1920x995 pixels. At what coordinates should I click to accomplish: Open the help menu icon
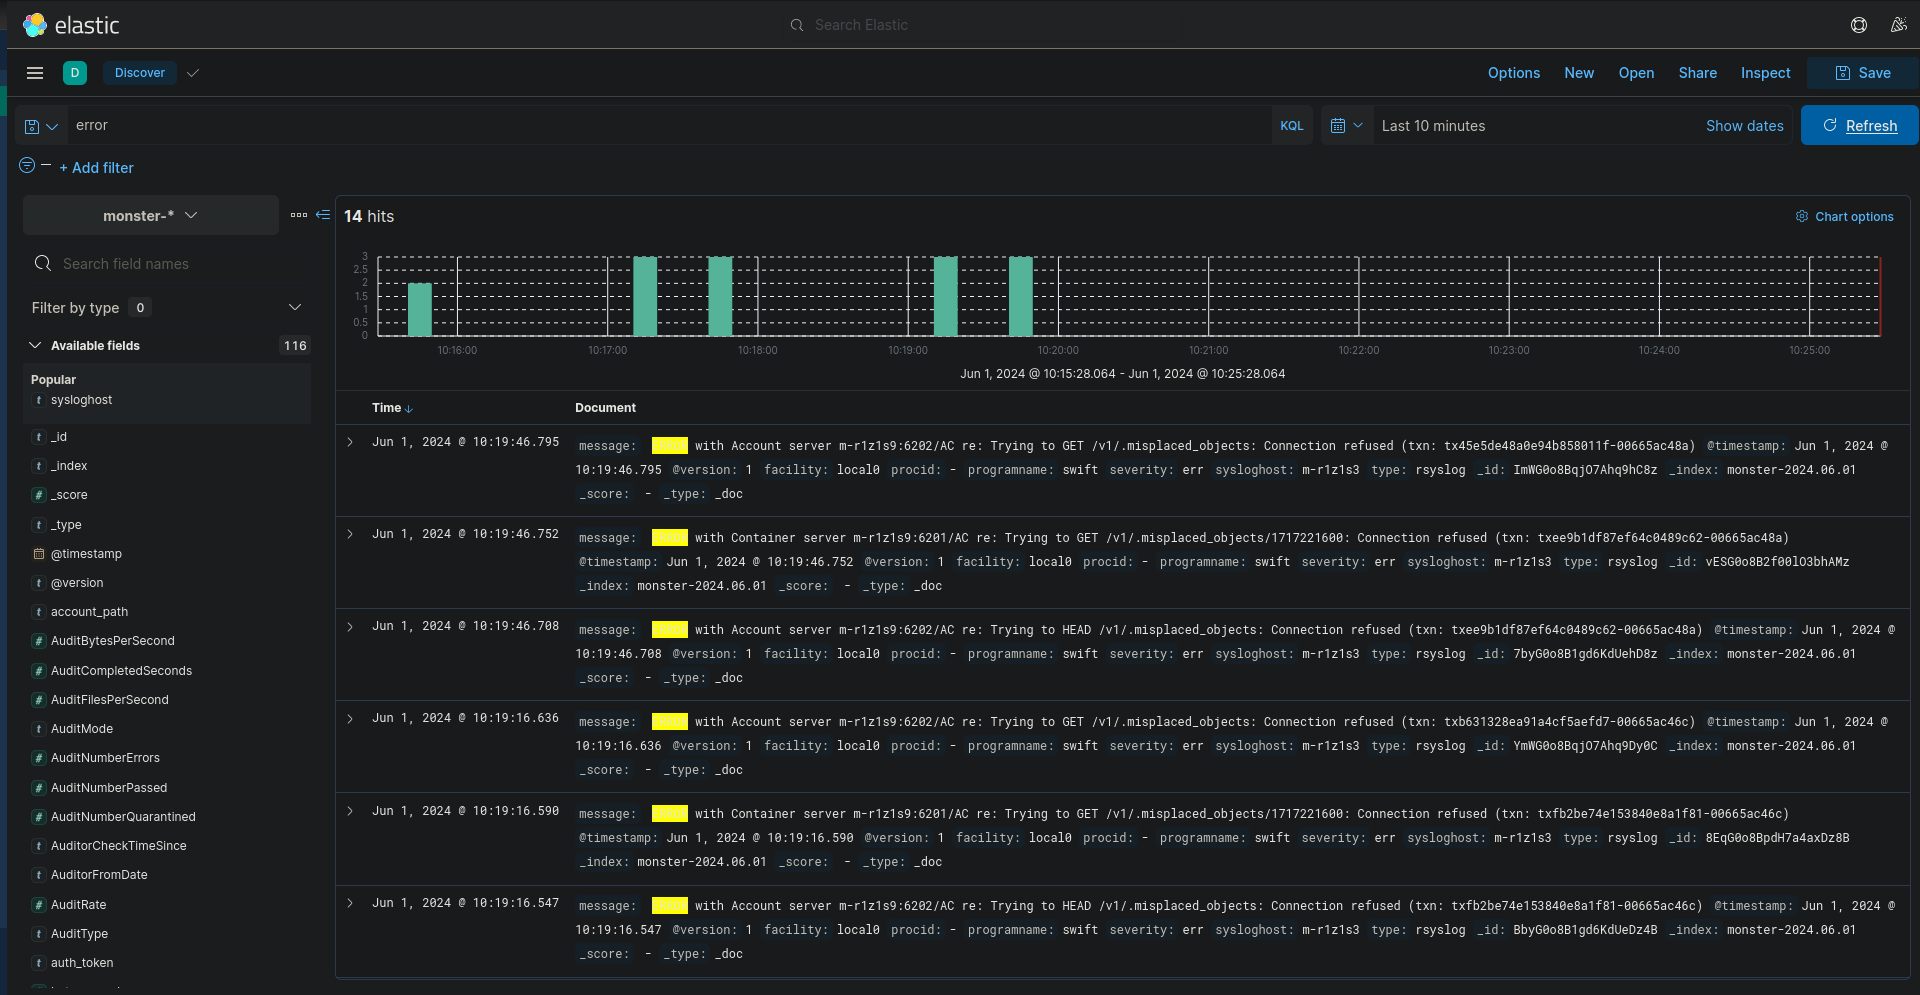1858,25
